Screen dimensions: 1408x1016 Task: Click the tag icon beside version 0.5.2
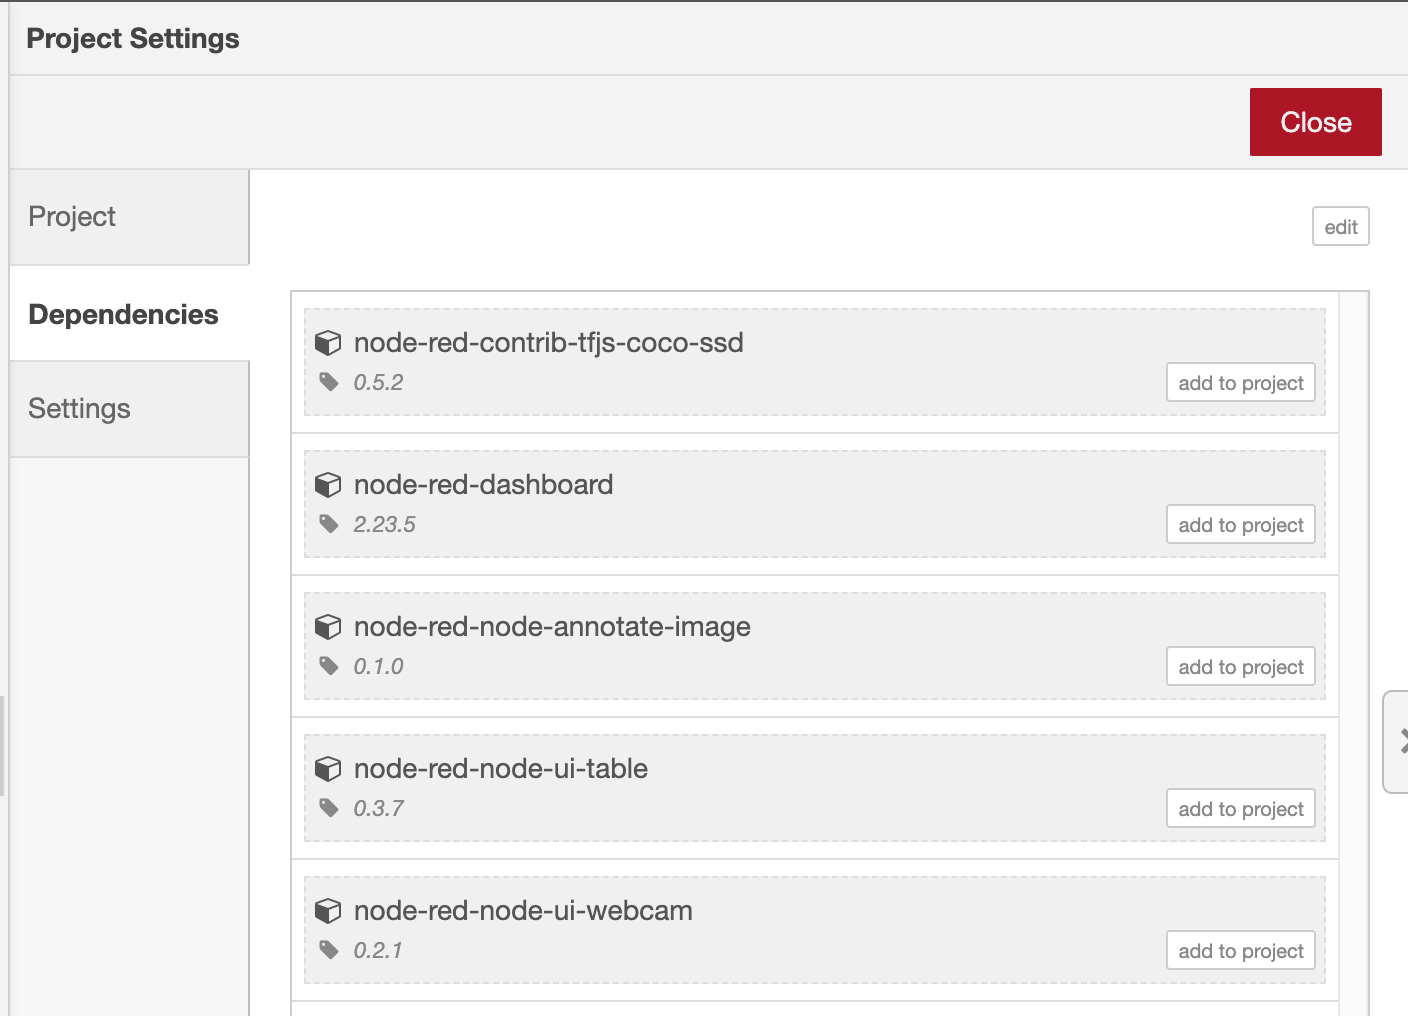coord(330,382)
